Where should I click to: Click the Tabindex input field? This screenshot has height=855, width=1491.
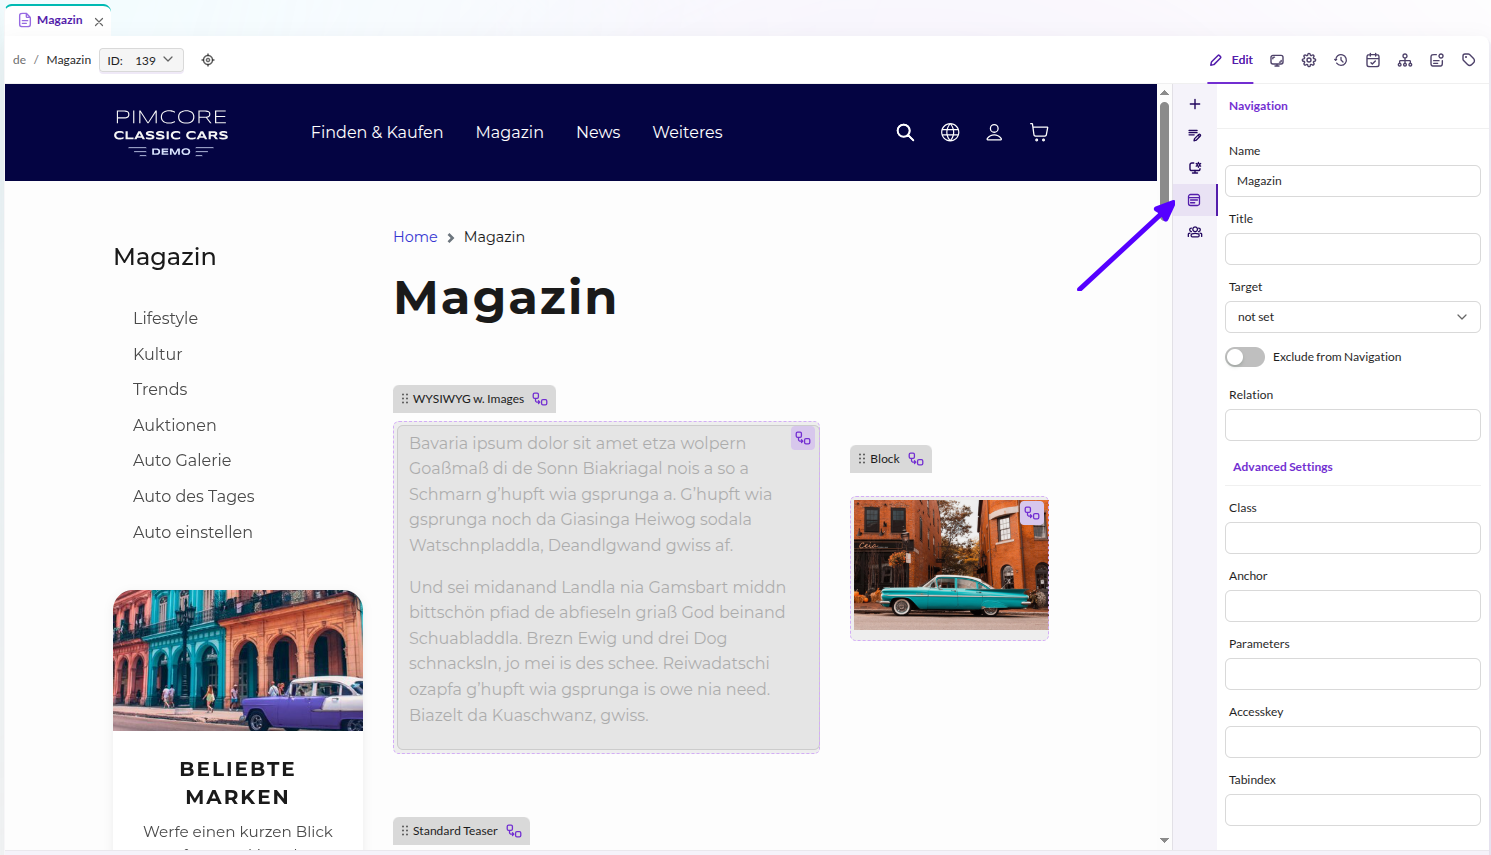tap(1352, 810)
